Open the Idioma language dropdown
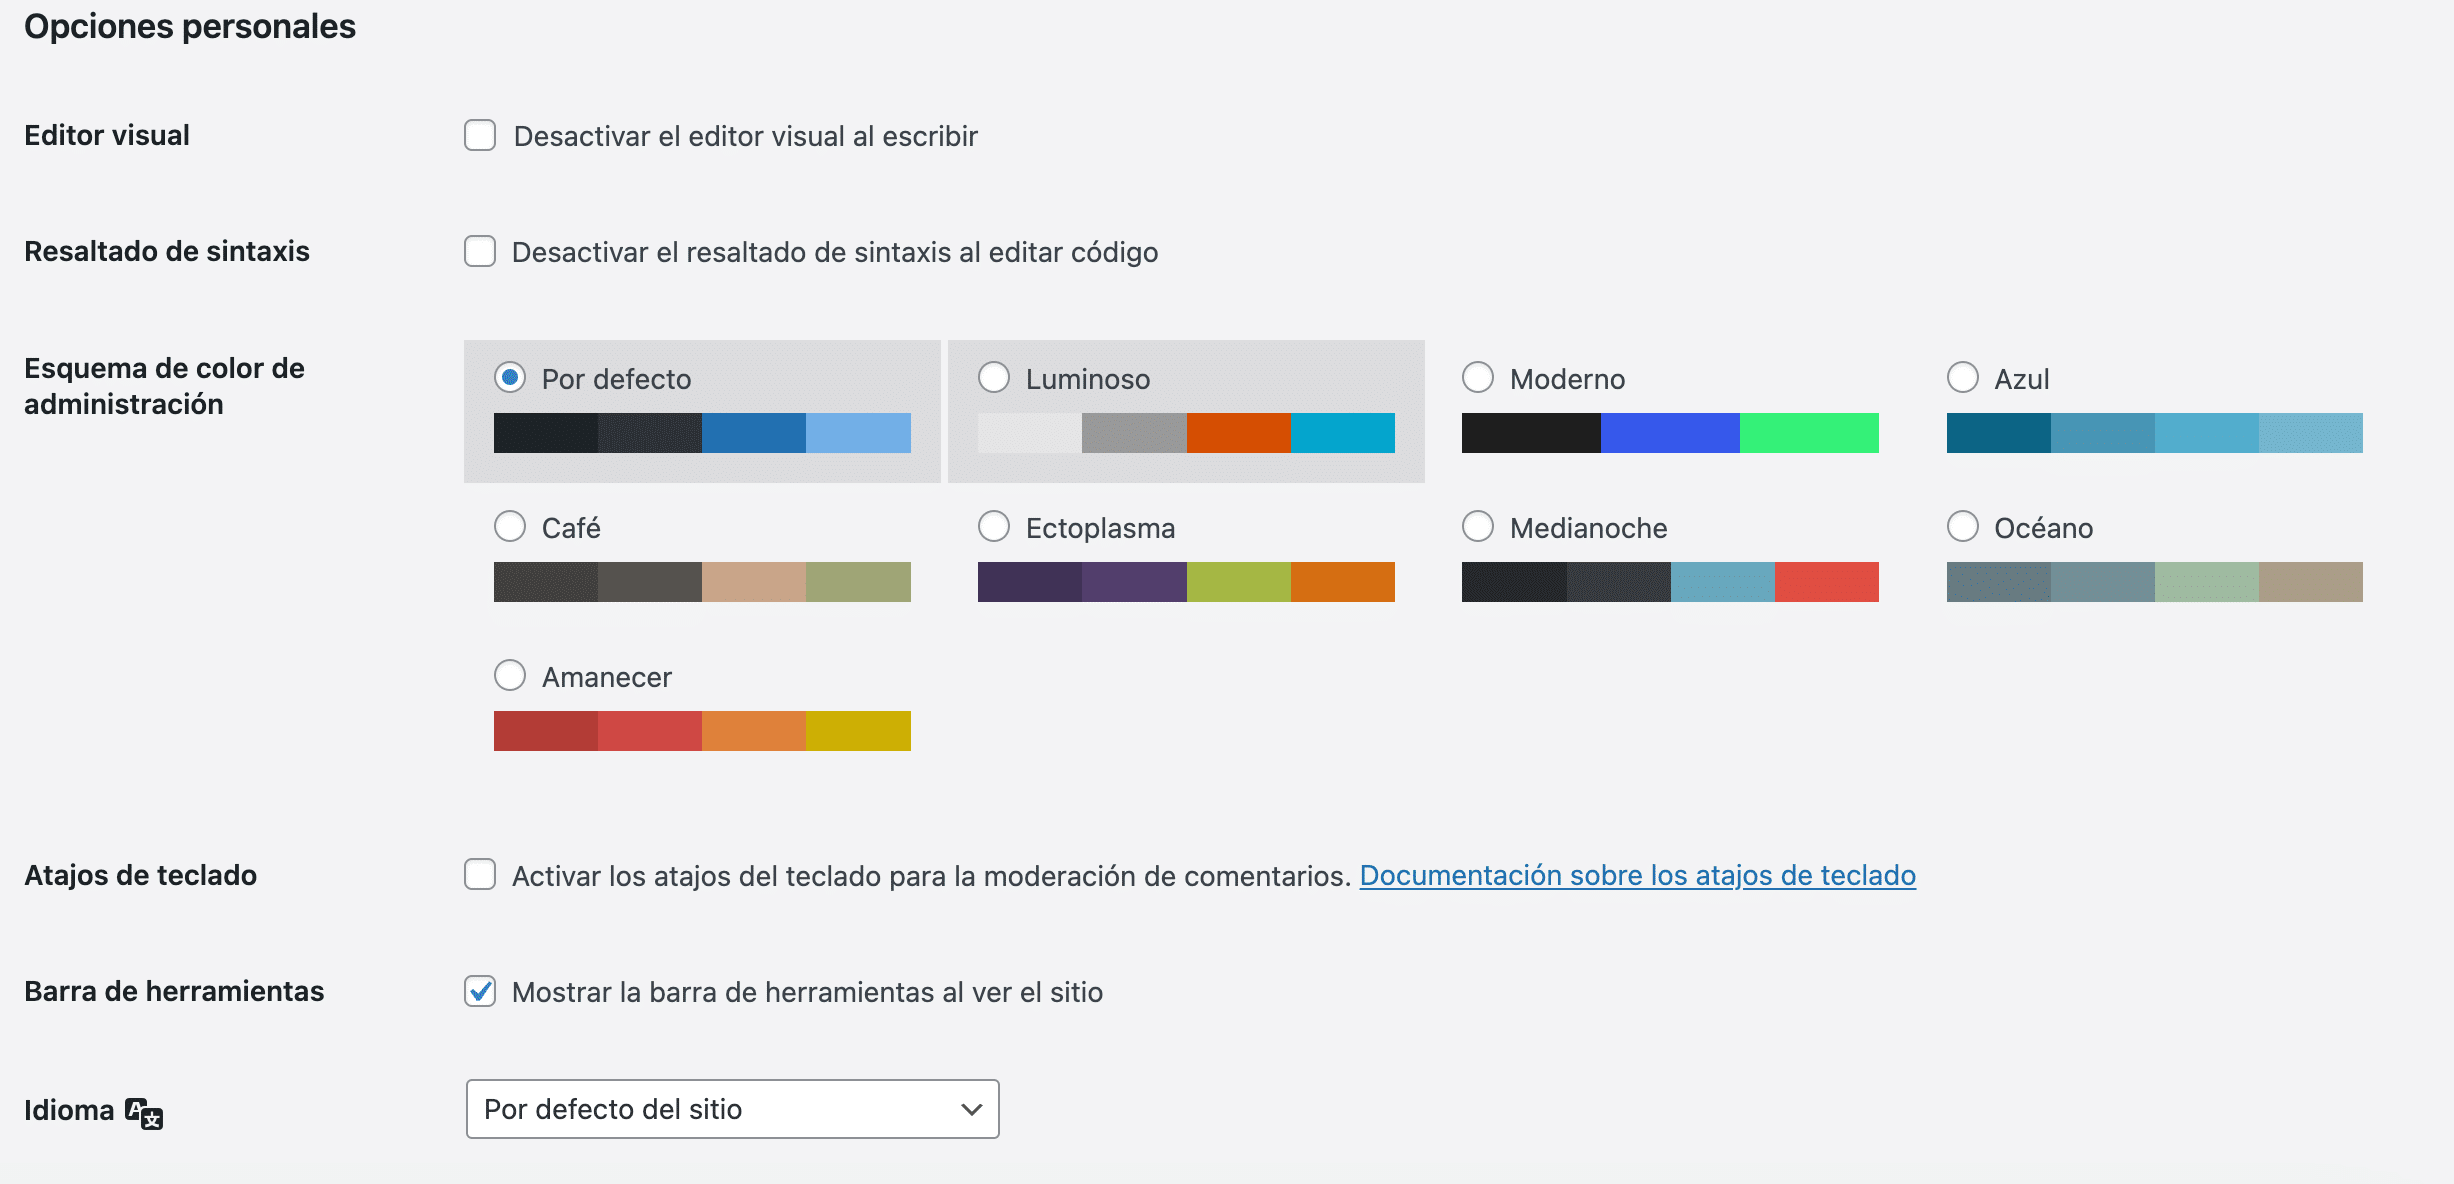The height and width of the screenshot is (1184, 2454). coord(732,1109)
